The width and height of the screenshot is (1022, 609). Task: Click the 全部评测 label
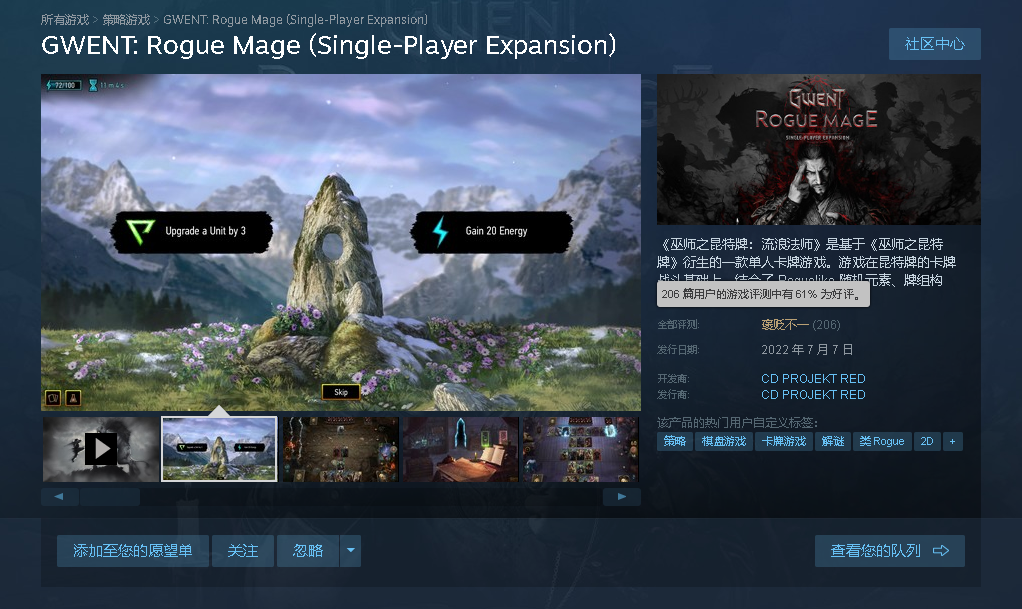(x=678, y=325)
